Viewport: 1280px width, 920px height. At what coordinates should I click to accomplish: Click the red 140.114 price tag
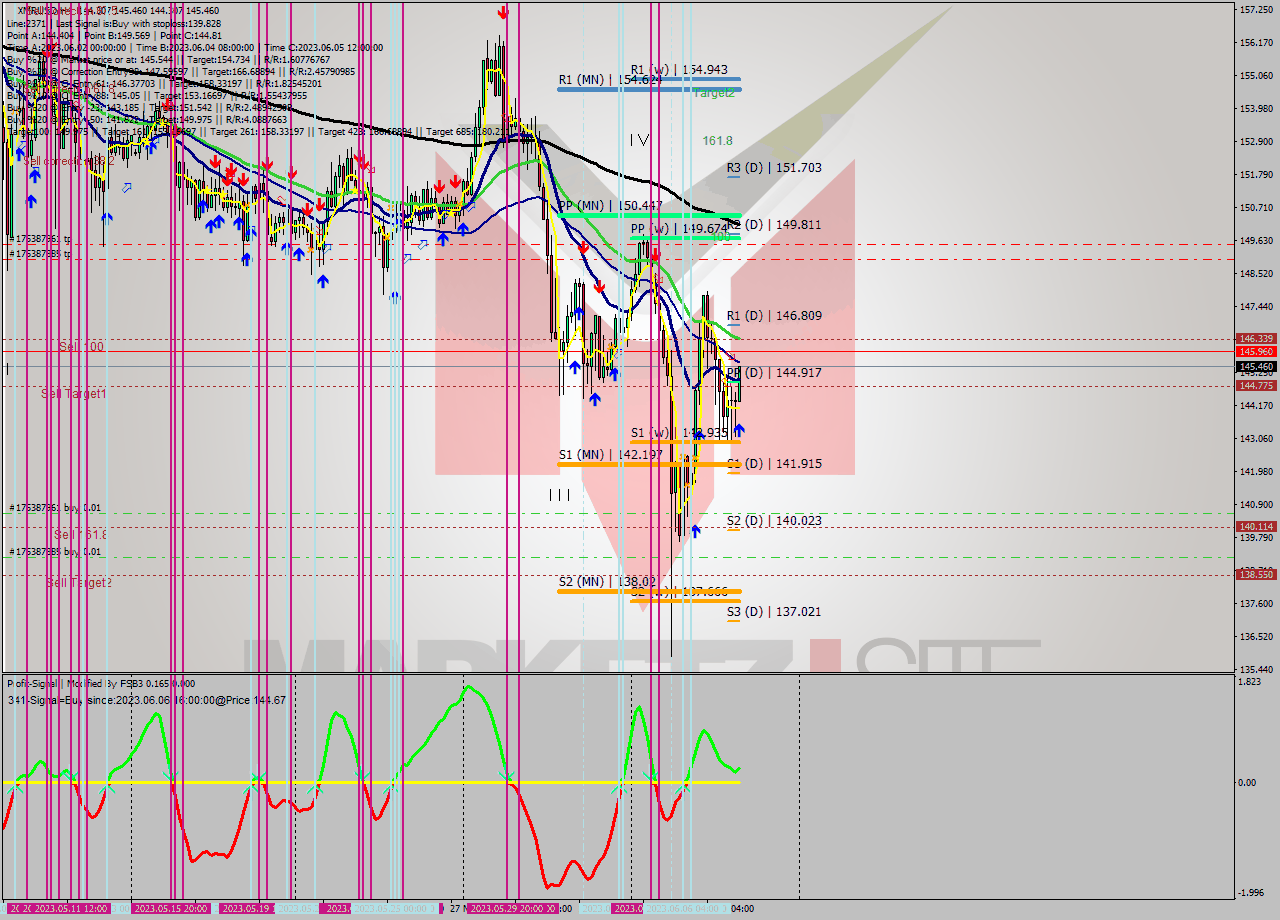click(x=1255, y=527)
